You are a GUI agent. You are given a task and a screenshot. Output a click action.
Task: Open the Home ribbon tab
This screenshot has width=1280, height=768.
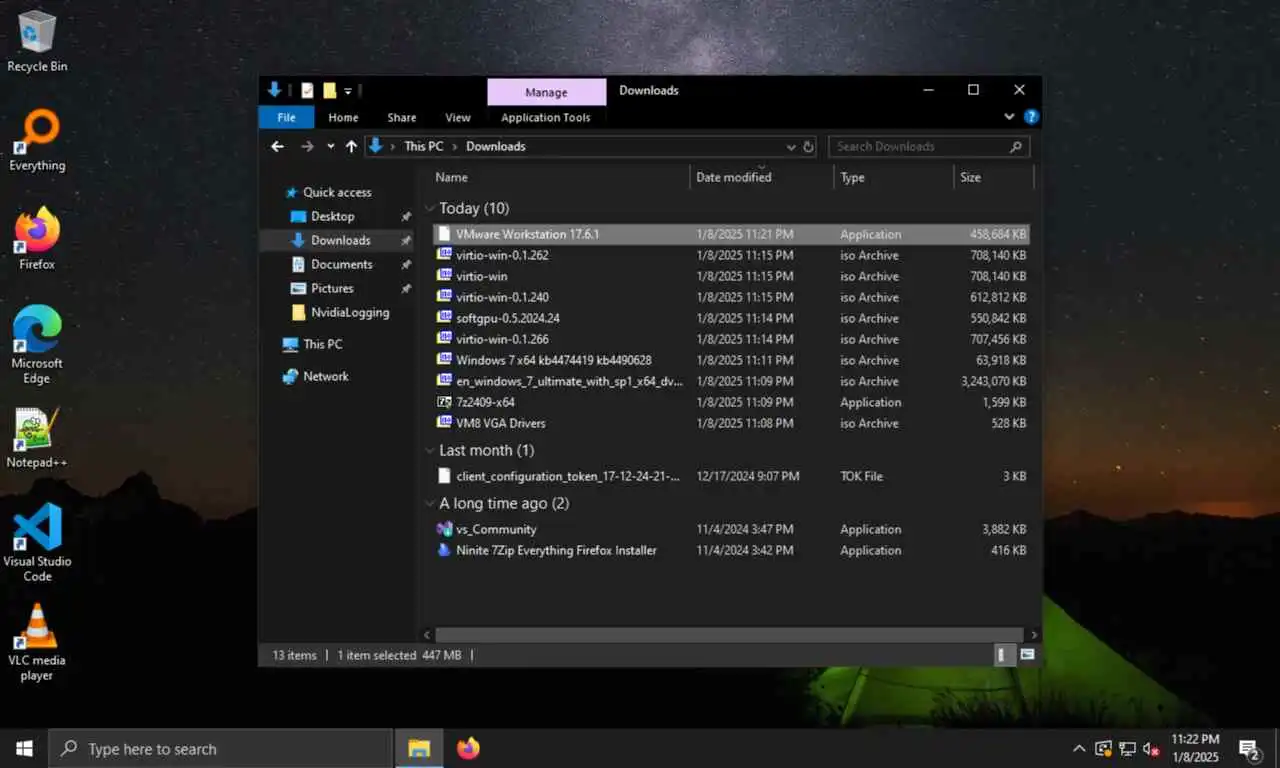tap(343, 117)
